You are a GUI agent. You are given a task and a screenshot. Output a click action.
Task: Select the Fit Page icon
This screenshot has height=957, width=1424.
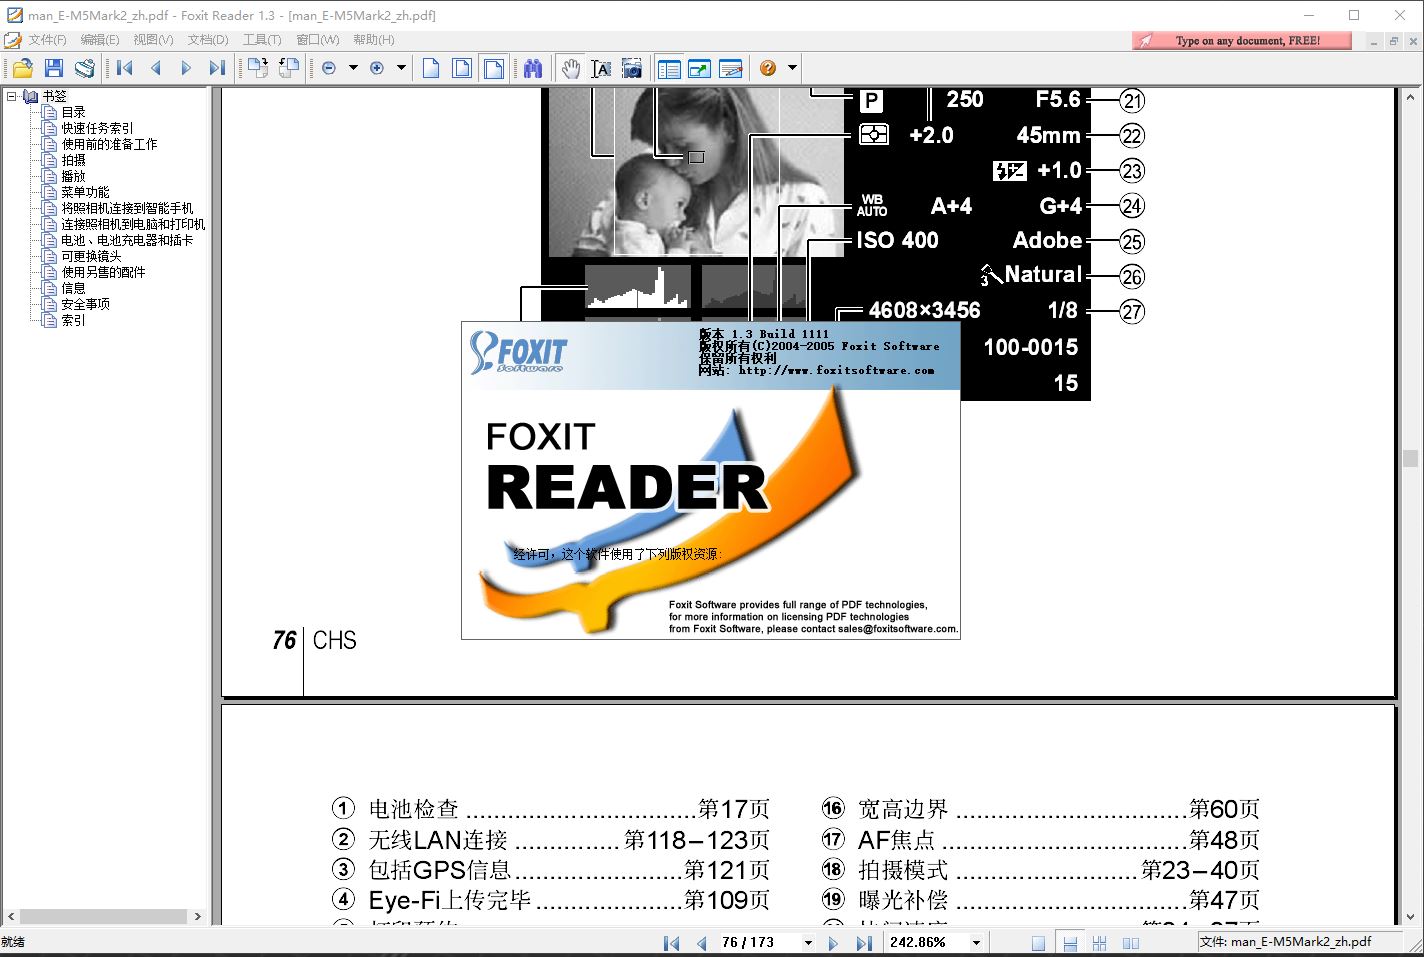click(x=462, y=68)
